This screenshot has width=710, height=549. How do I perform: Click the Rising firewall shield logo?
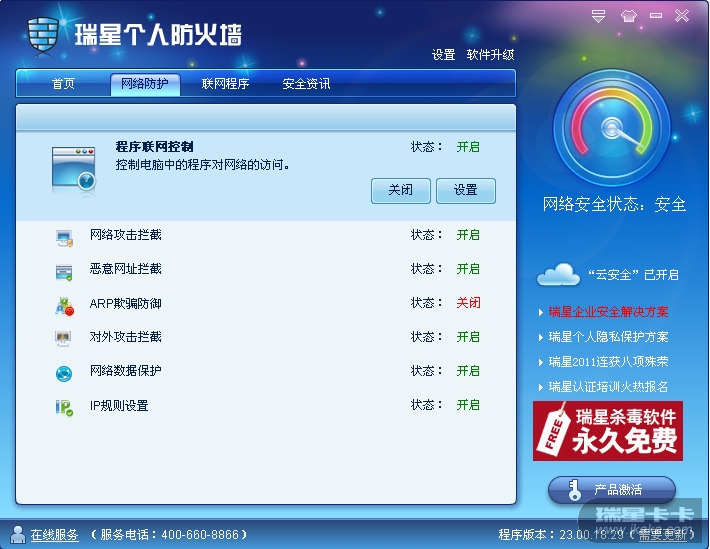point(43,35)
